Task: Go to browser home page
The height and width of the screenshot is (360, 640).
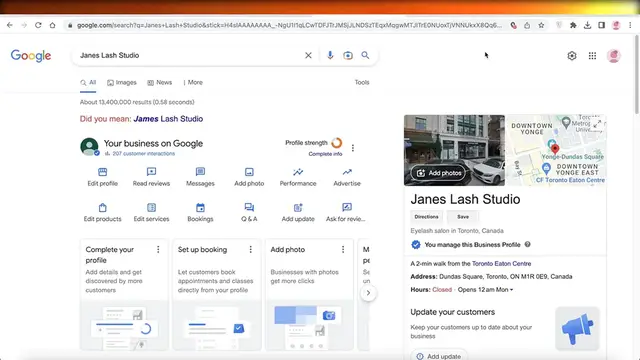Action: [x=52, y=25]
